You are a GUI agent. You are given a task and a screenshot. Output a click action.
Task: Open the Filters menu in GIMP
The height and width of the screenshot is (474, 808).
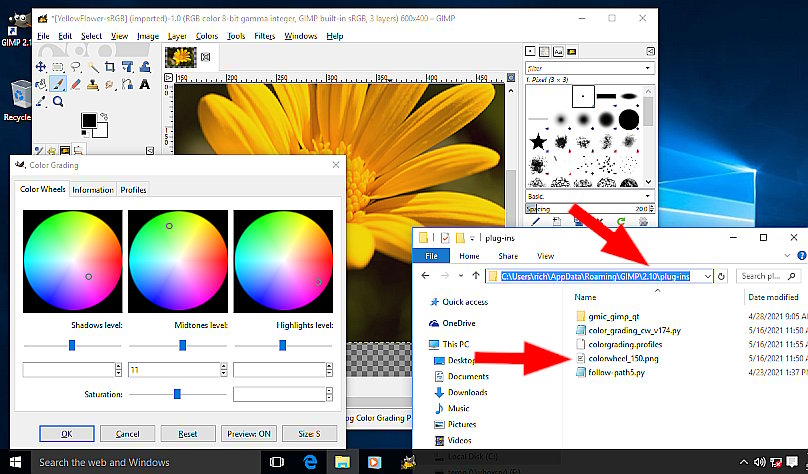(264, 36)
